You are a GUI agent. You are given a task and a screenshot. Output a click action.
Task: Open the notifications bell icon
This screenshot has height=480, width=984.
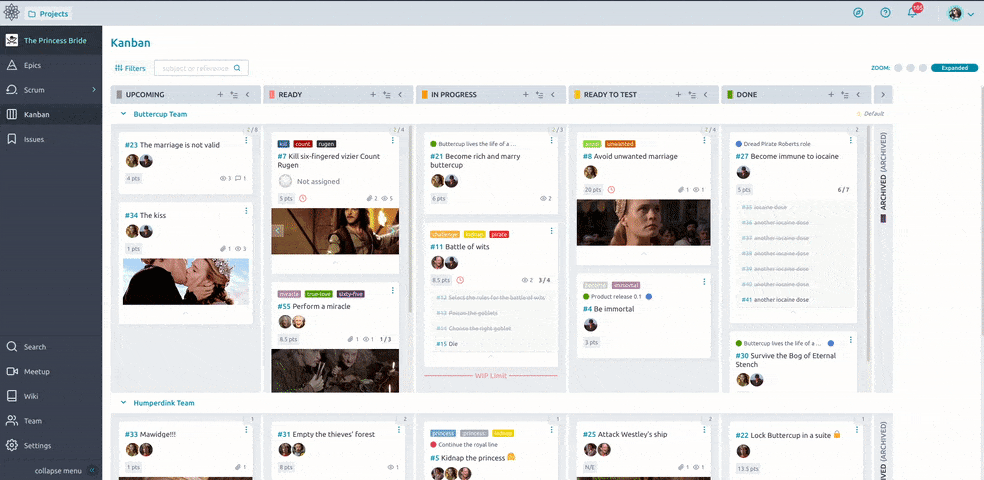point(912,13)
